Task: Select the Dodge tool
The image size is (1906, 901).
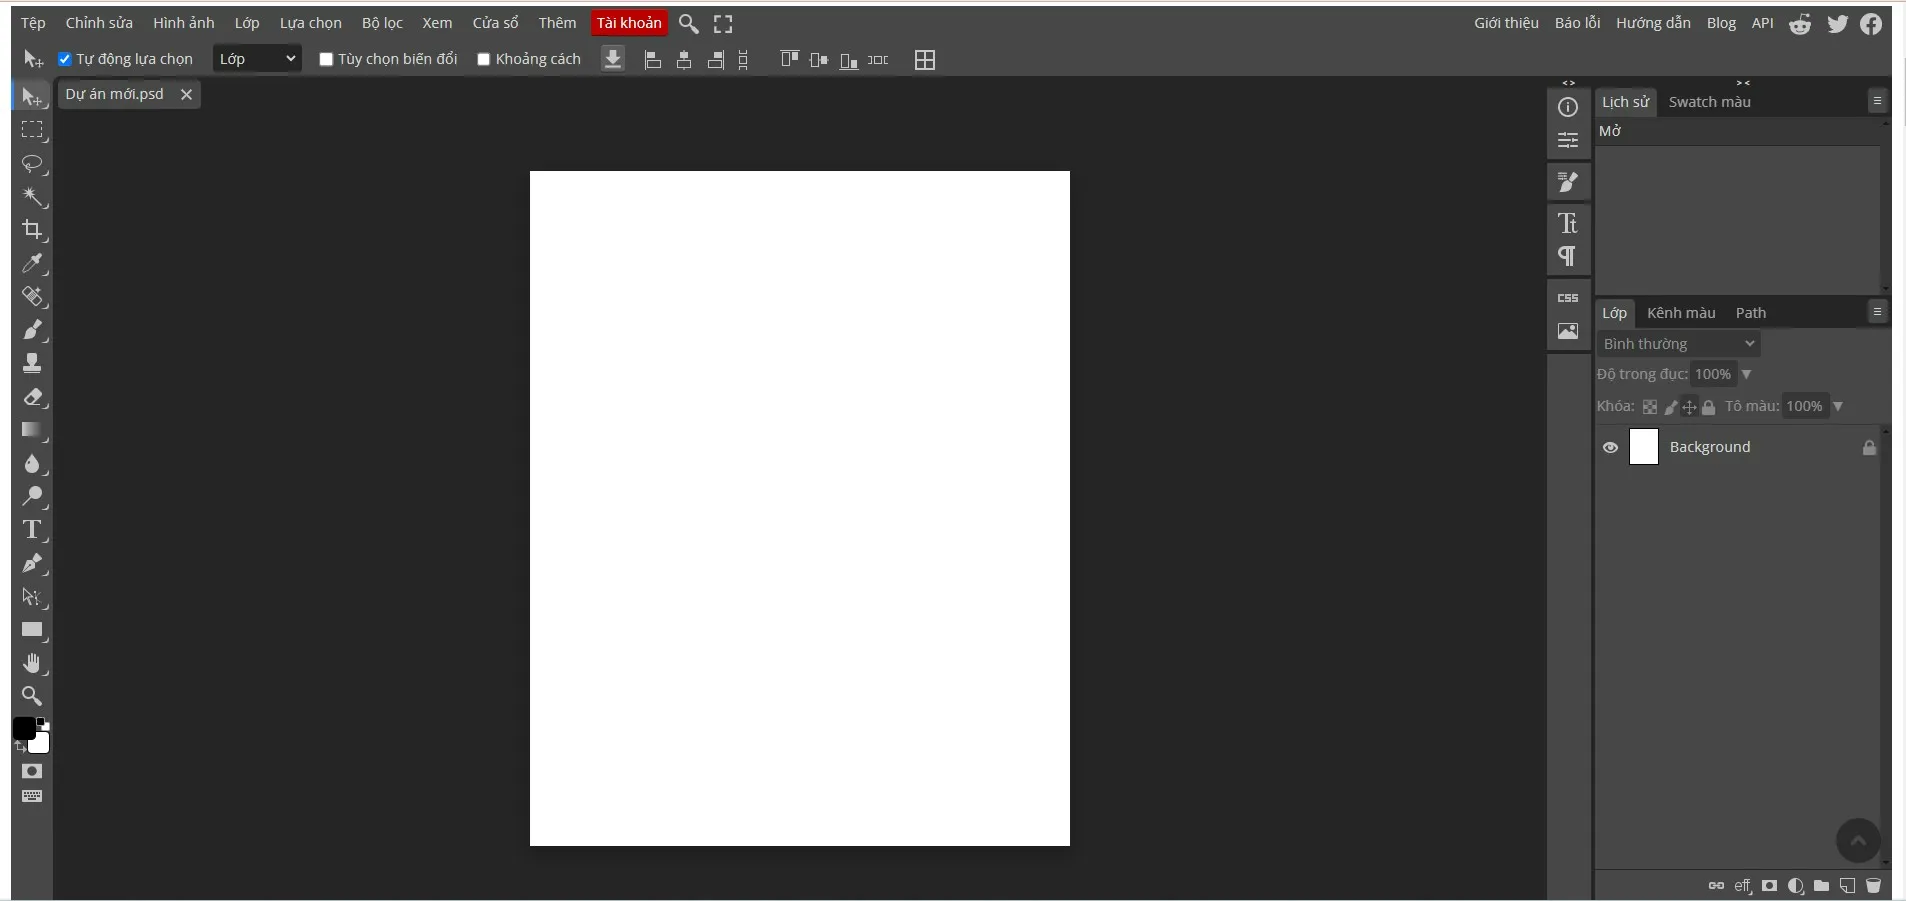Action: pos(32,496)
